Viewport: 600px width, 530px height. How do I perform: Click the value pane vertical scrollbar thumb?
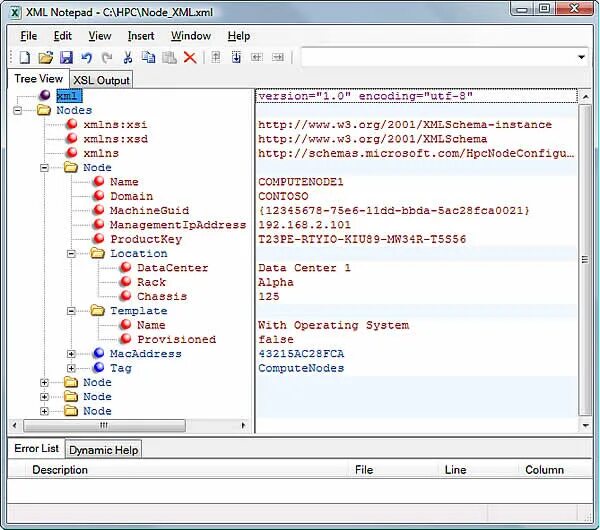pyautogui.click(x=585, y=260)
